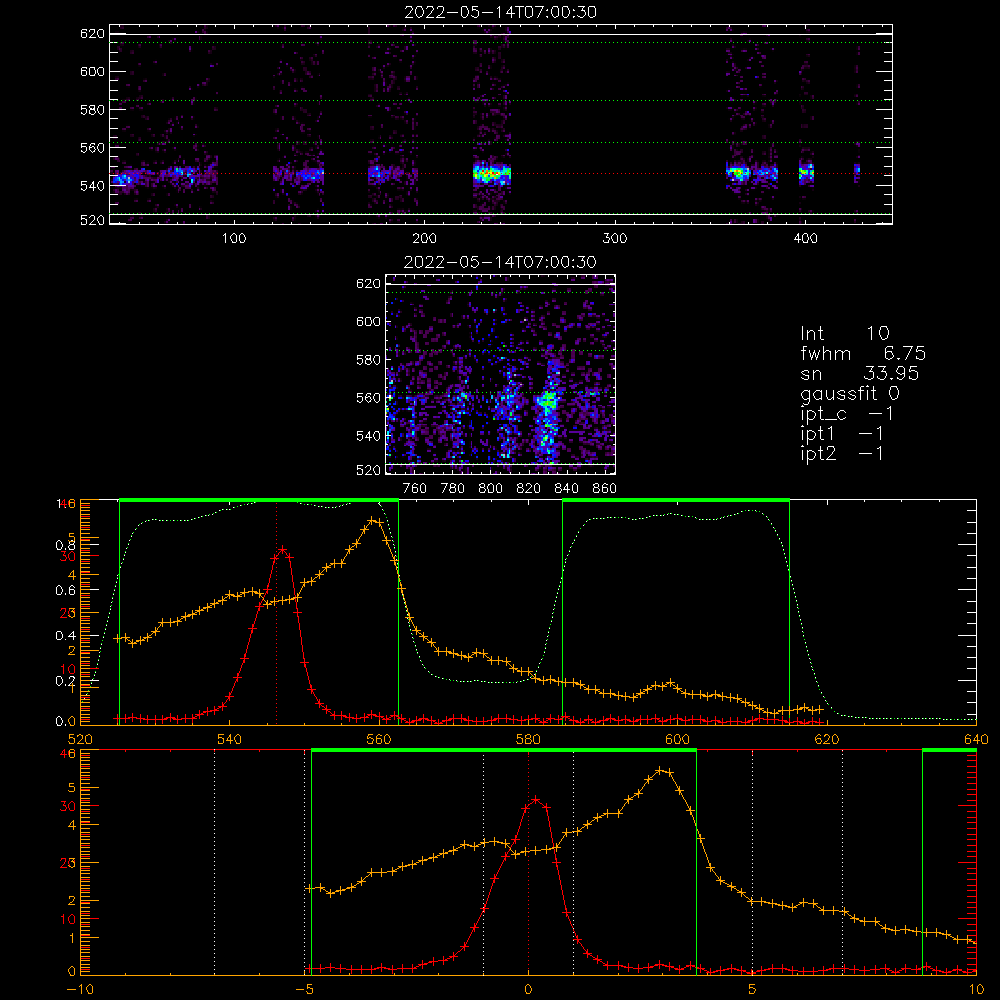Viewport: 1000px width, 1000px height.
Task: Click the x-axis label 640 of third plot
Action: click(976, 739)
